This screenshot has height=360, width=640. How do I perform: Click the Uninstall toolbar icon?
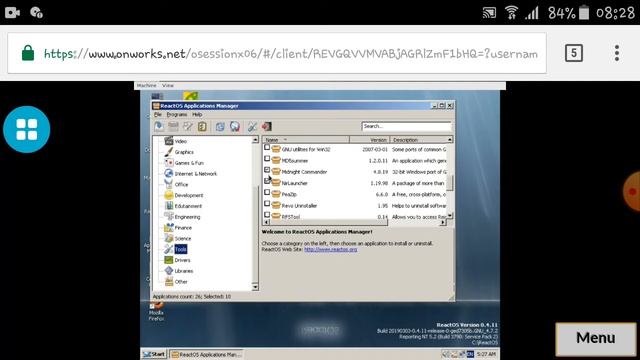pyautogui.click(x=173, y=127)
